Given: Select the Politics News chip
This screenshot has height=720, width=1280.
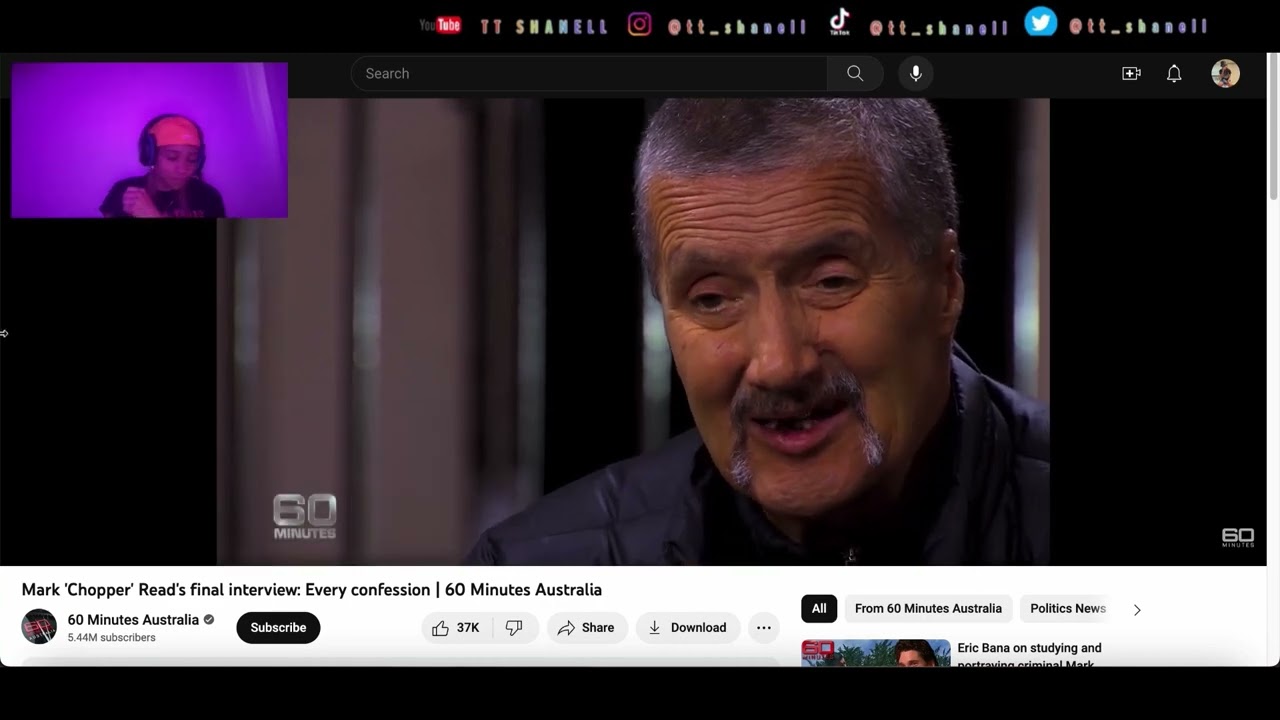Looking at the screenshot, I should click(x=1068, y=608).
